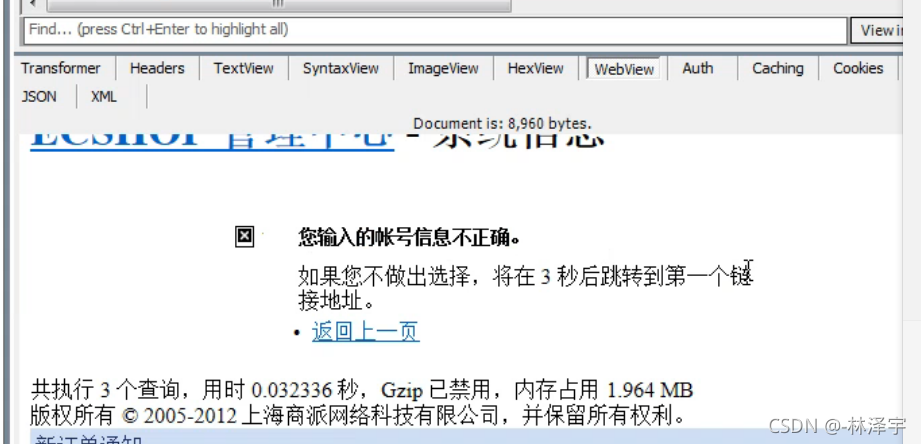Open the Cookies tab
This screenshot has height=444, width=921.
[858, 69]
